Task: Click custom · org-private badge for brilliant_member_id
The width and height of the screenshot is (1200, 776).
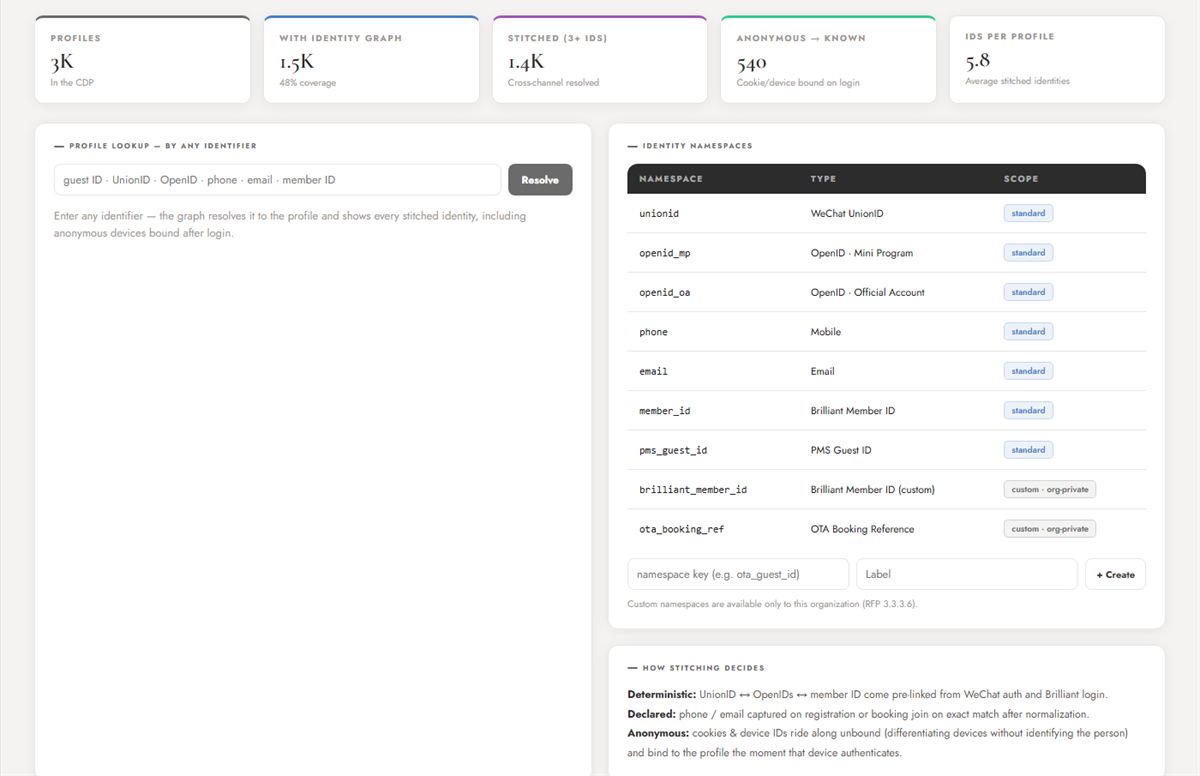Action: click(x=1050, y=489)
